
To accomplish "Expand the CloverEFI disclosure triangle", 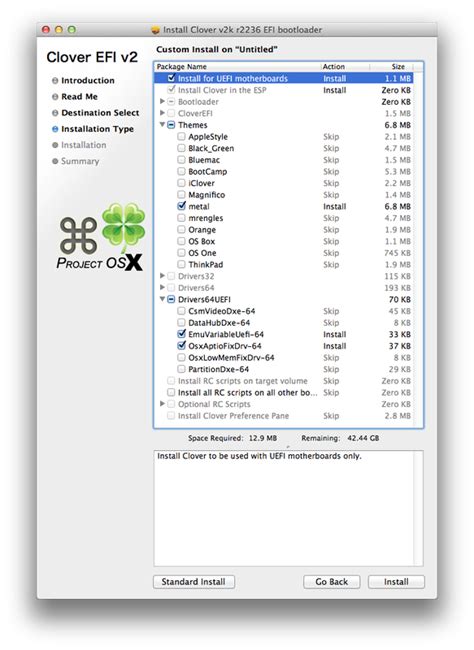I will pyautogui.click(x=162, y=113).
